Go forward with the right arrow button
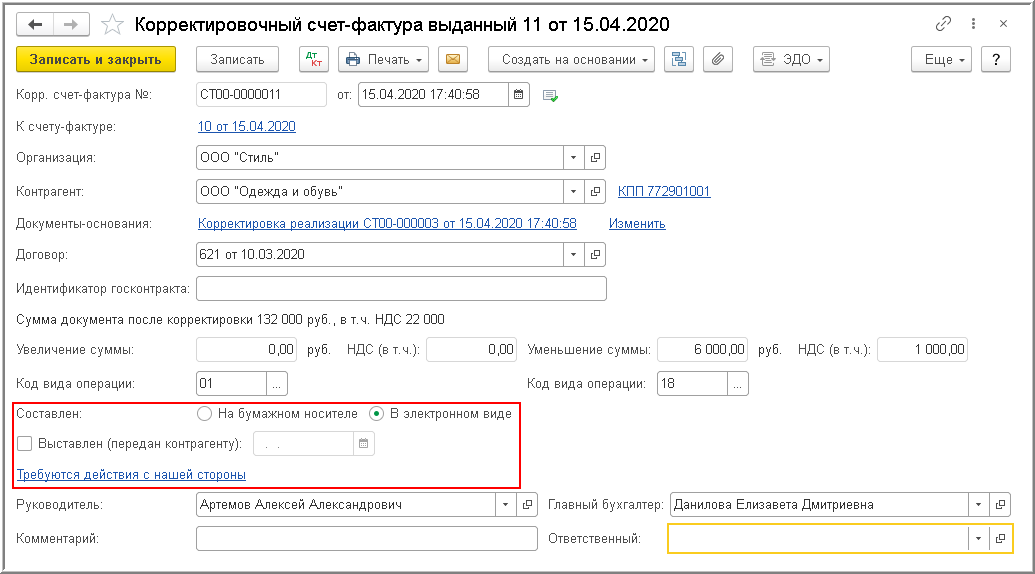This screenshot has height=574, width=1035. [71, 24]
